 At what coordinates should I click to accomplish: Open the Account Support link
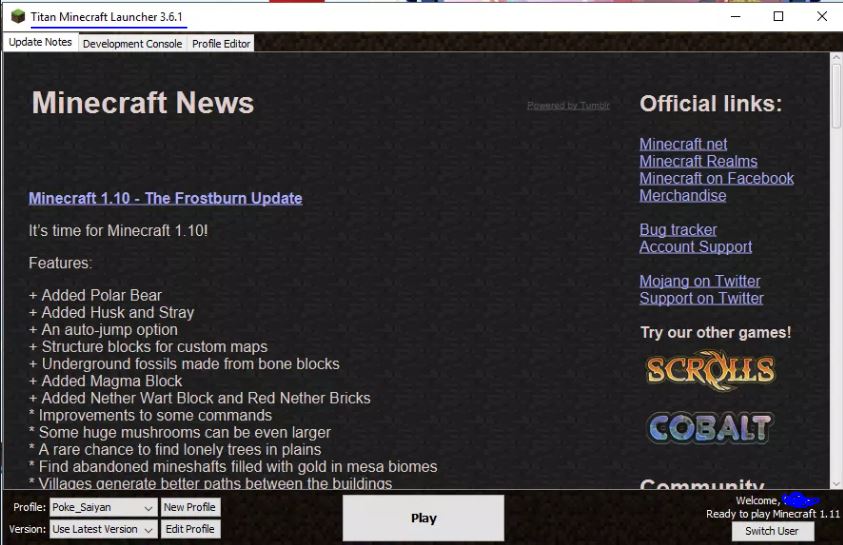[x=696, y=247]
